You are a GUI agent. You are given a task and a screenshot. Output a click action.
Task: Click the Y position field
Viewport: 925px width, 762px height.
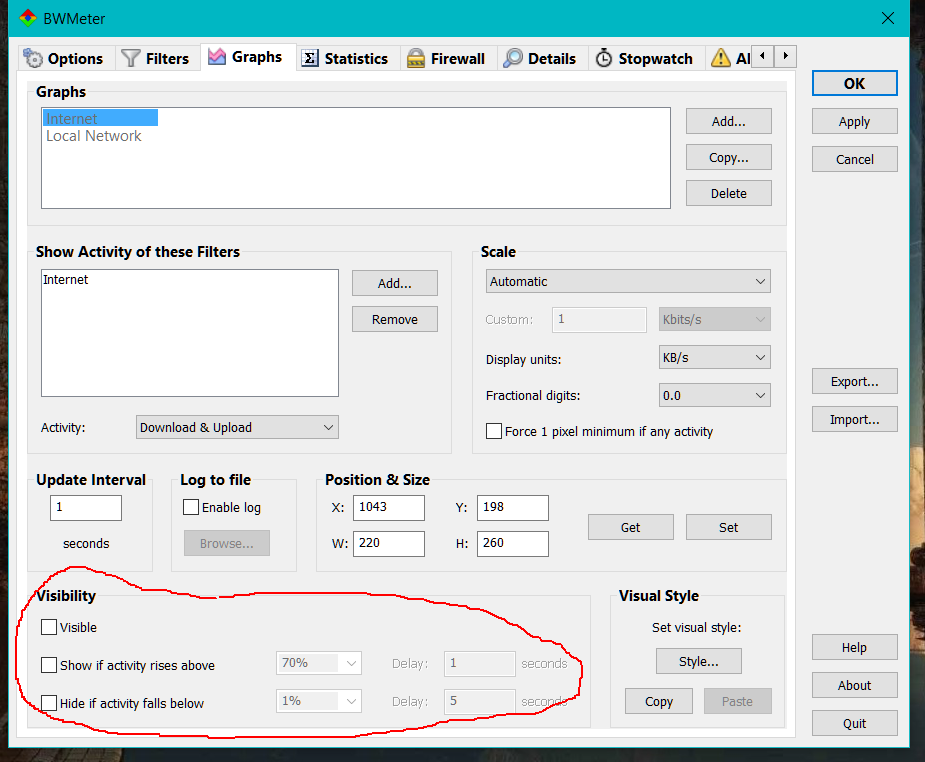pyautogui.click(x=513, y=507)
